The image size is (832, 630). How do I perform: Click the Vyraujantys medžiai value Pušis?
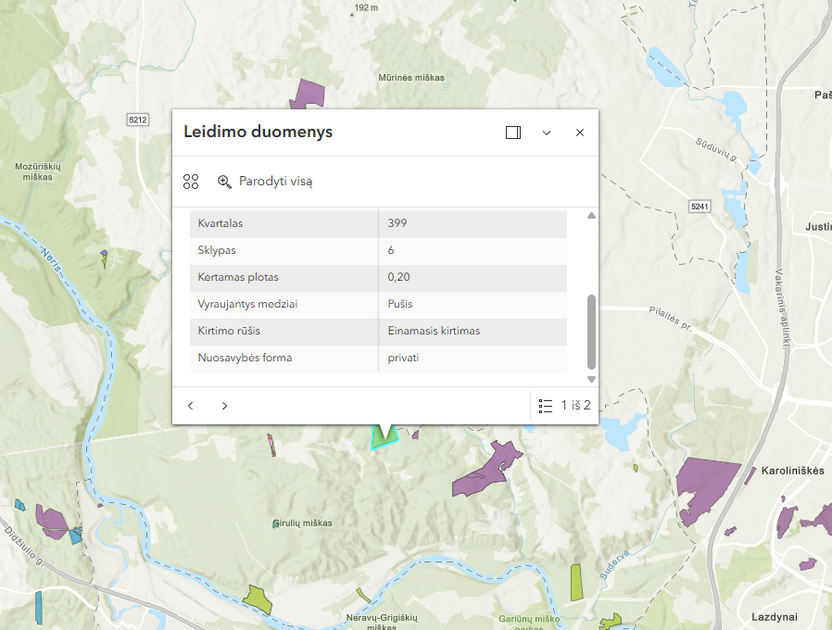coord(401,304)
